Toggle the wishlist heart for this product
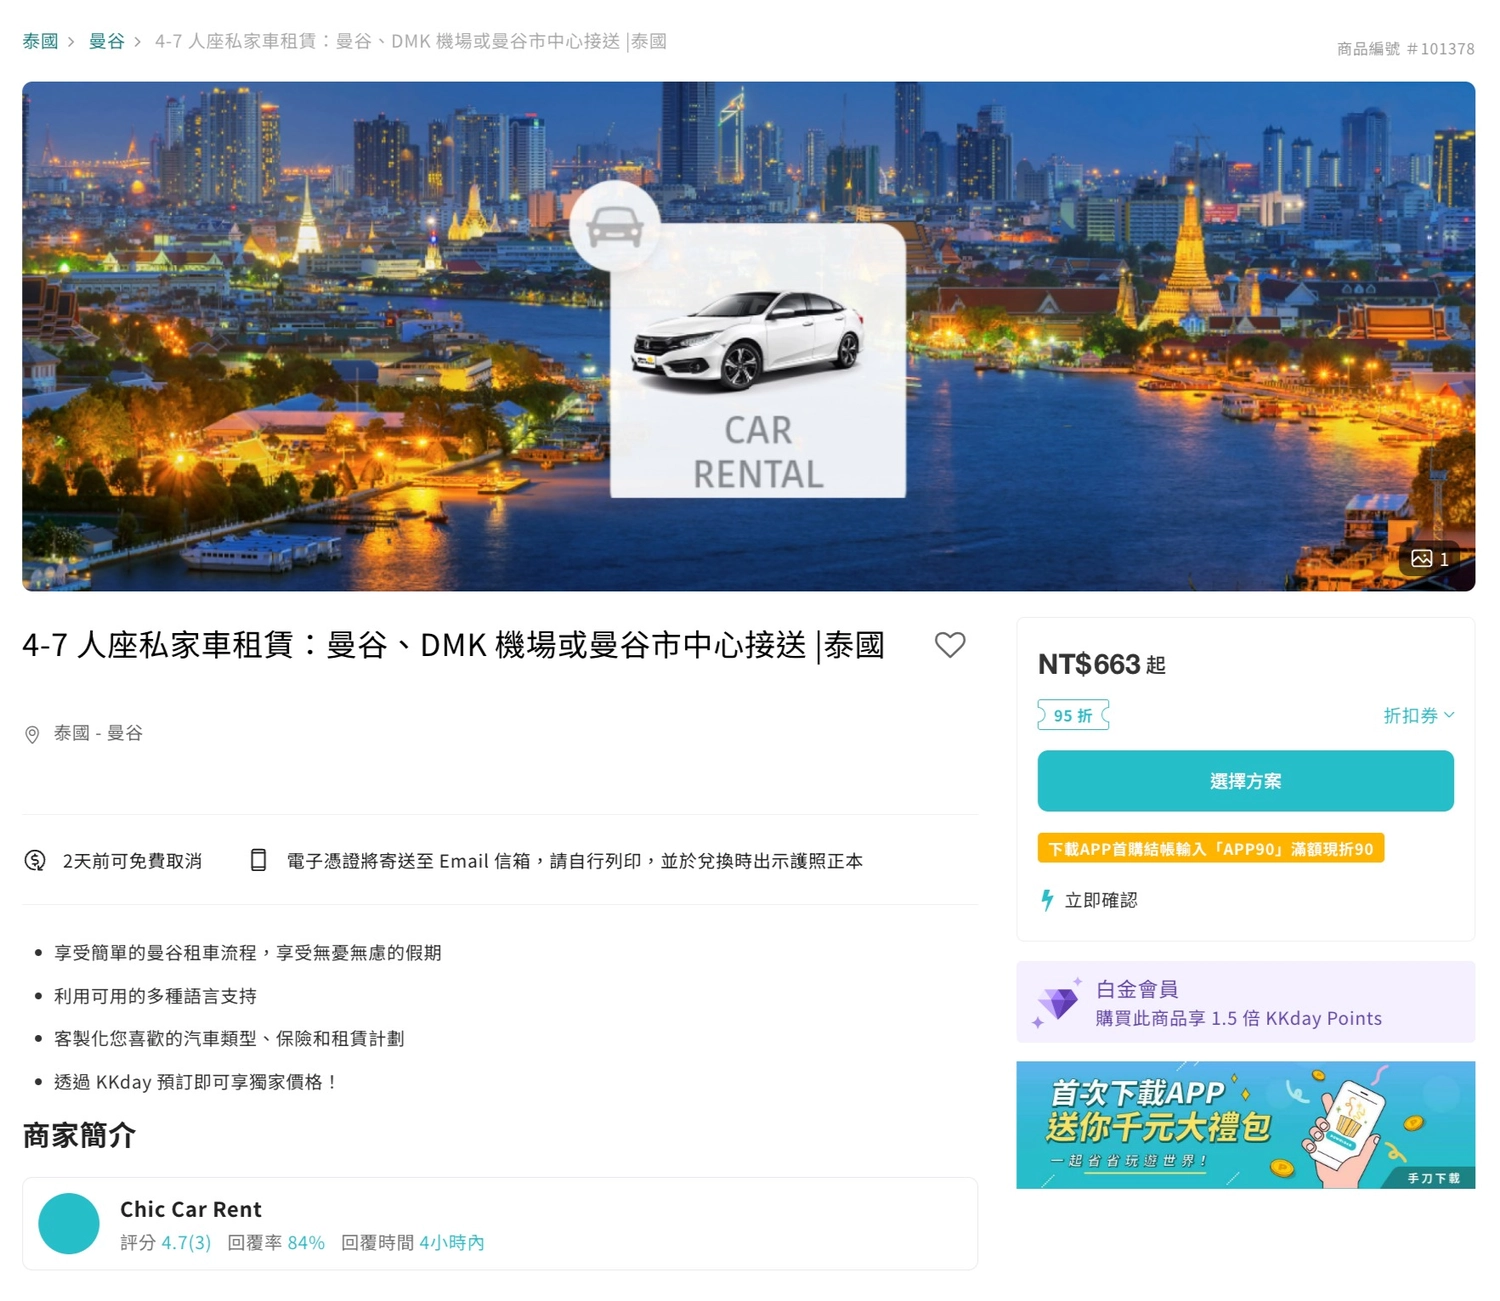The image size is (1500, 1301). click(950, 645)
